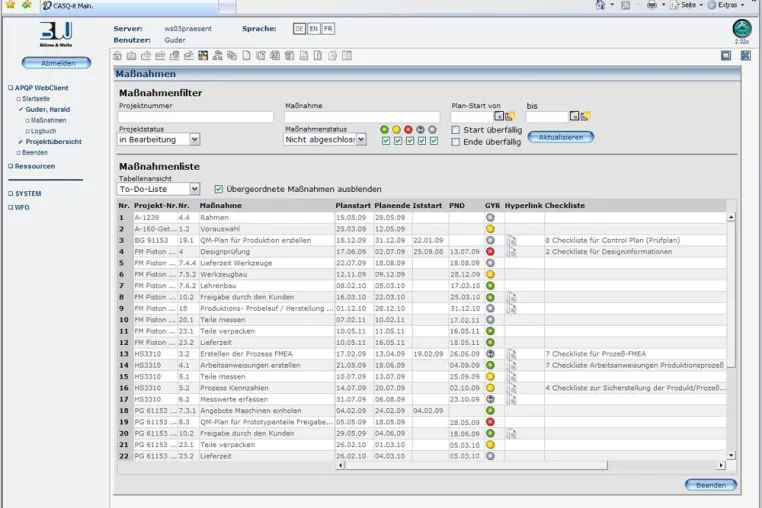Open the Maßnahmenstatus dropdown

[x=361, y=140]
